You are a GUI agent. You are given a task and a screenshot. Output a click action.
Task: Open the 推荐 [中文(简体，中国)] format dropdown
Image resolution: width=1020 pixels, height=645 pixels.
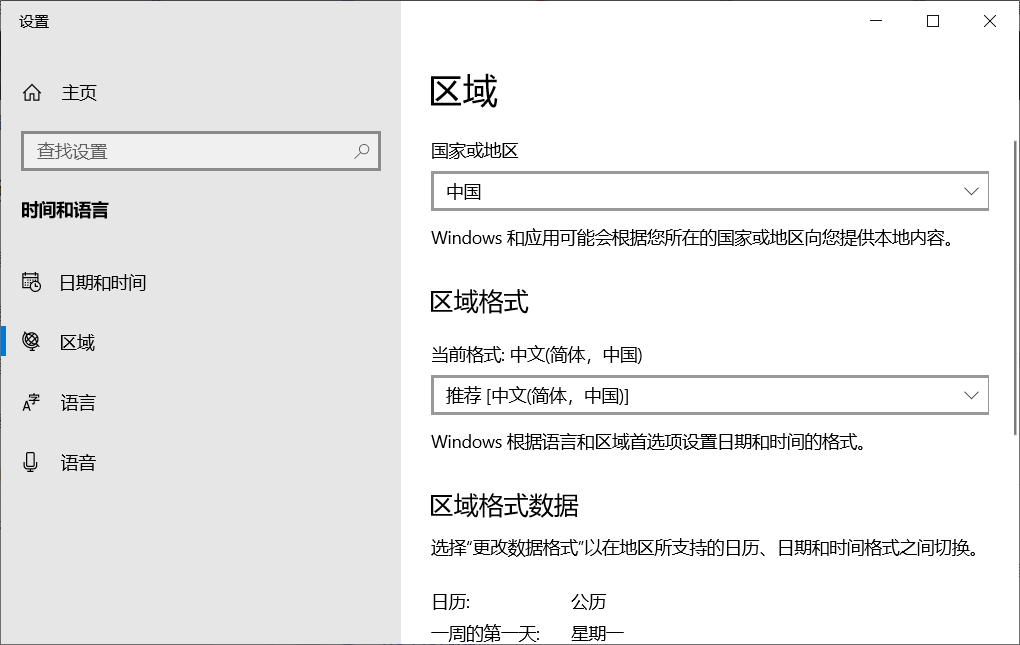(x=690, y=396)
